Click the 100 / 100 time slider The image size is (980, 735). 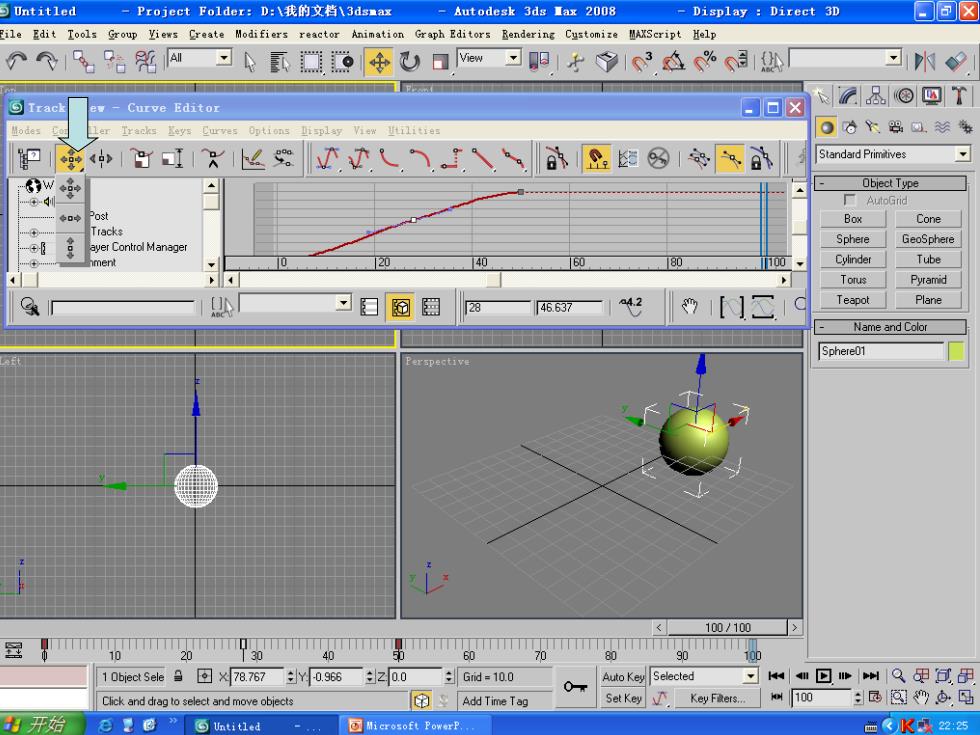click(728, 627)
